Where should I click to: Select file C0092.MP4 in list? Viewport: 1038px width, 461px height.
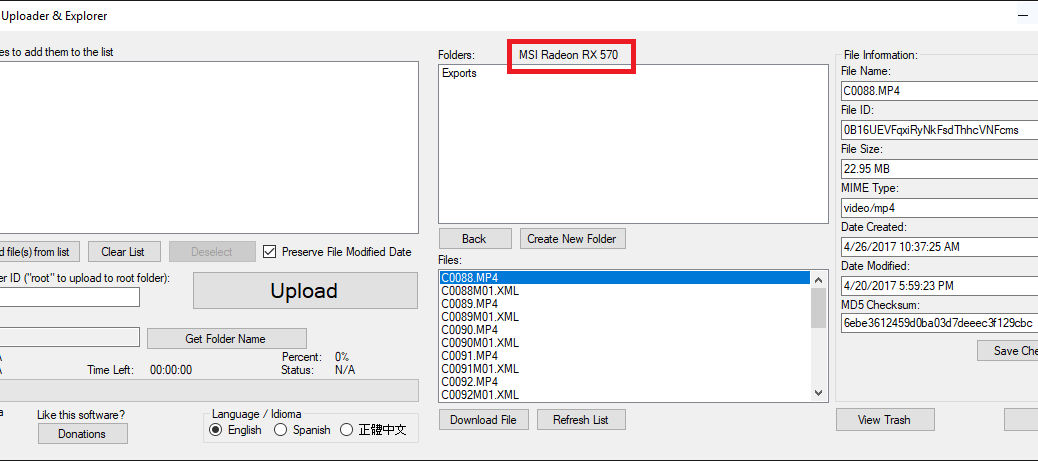[x=624, y=382]
